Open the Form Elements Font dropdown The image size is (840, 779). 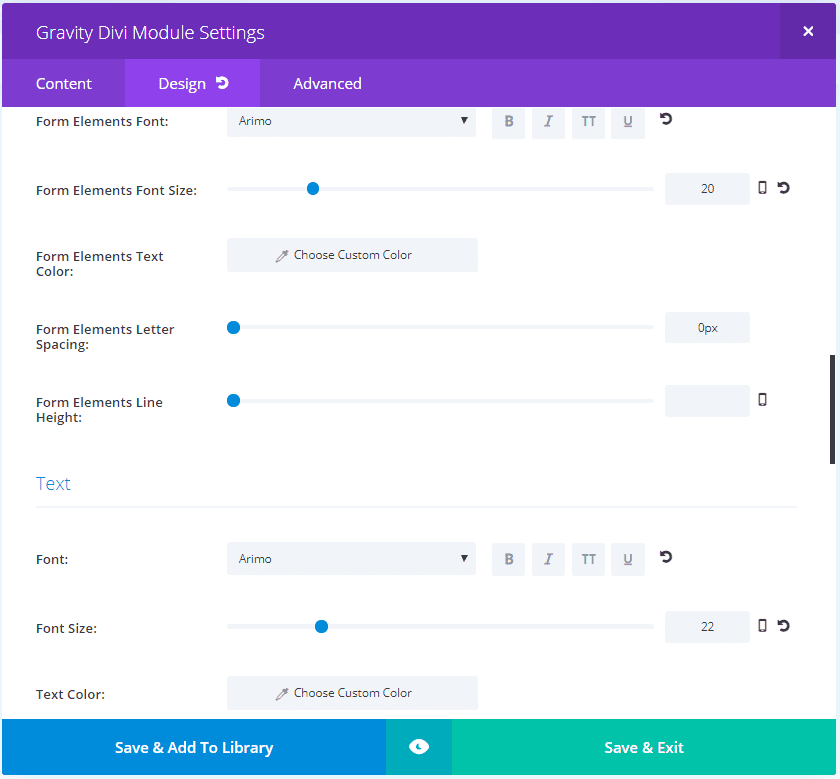351,122
